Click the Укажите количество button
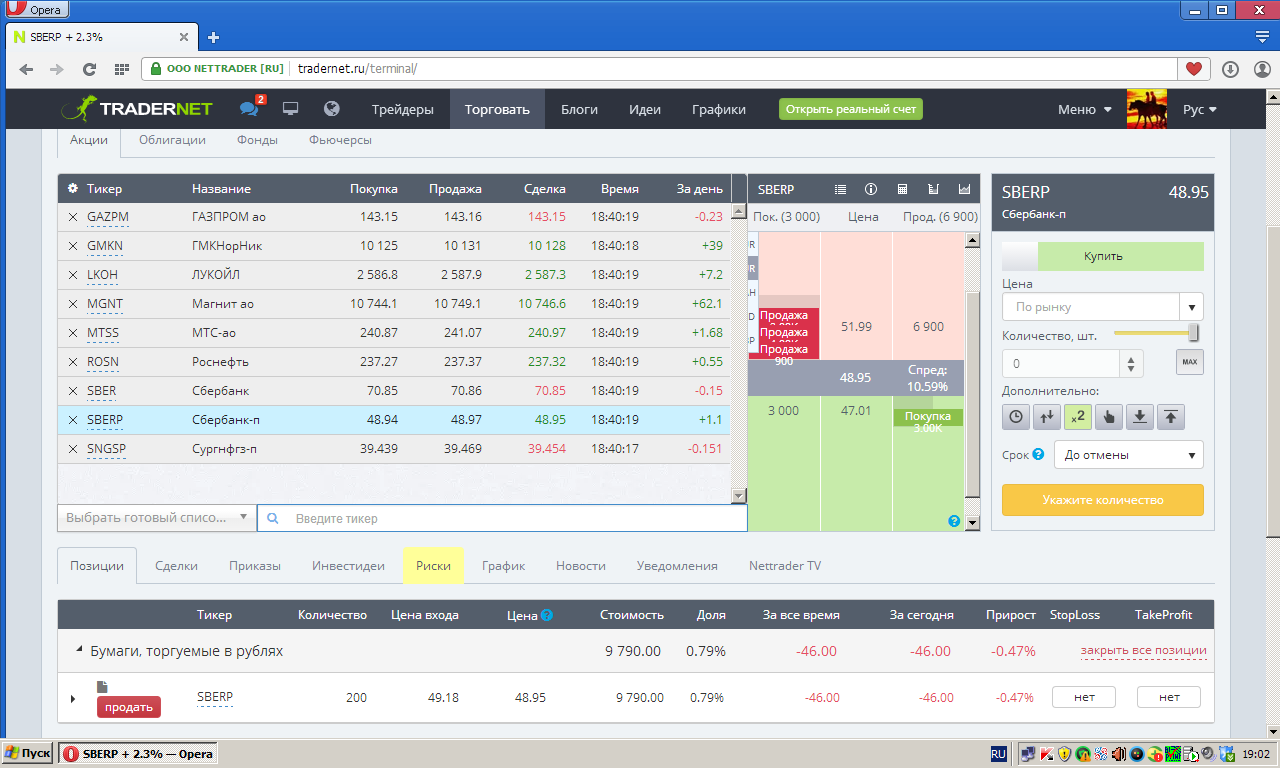 click(1103, 500)
